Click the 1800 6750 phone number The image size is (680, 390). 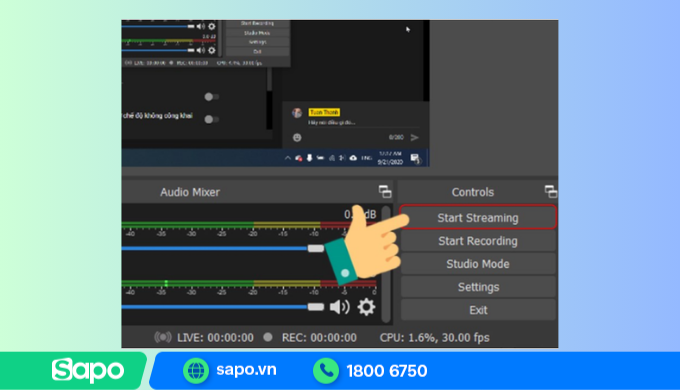pyautogui.click(x=387, y=371)
